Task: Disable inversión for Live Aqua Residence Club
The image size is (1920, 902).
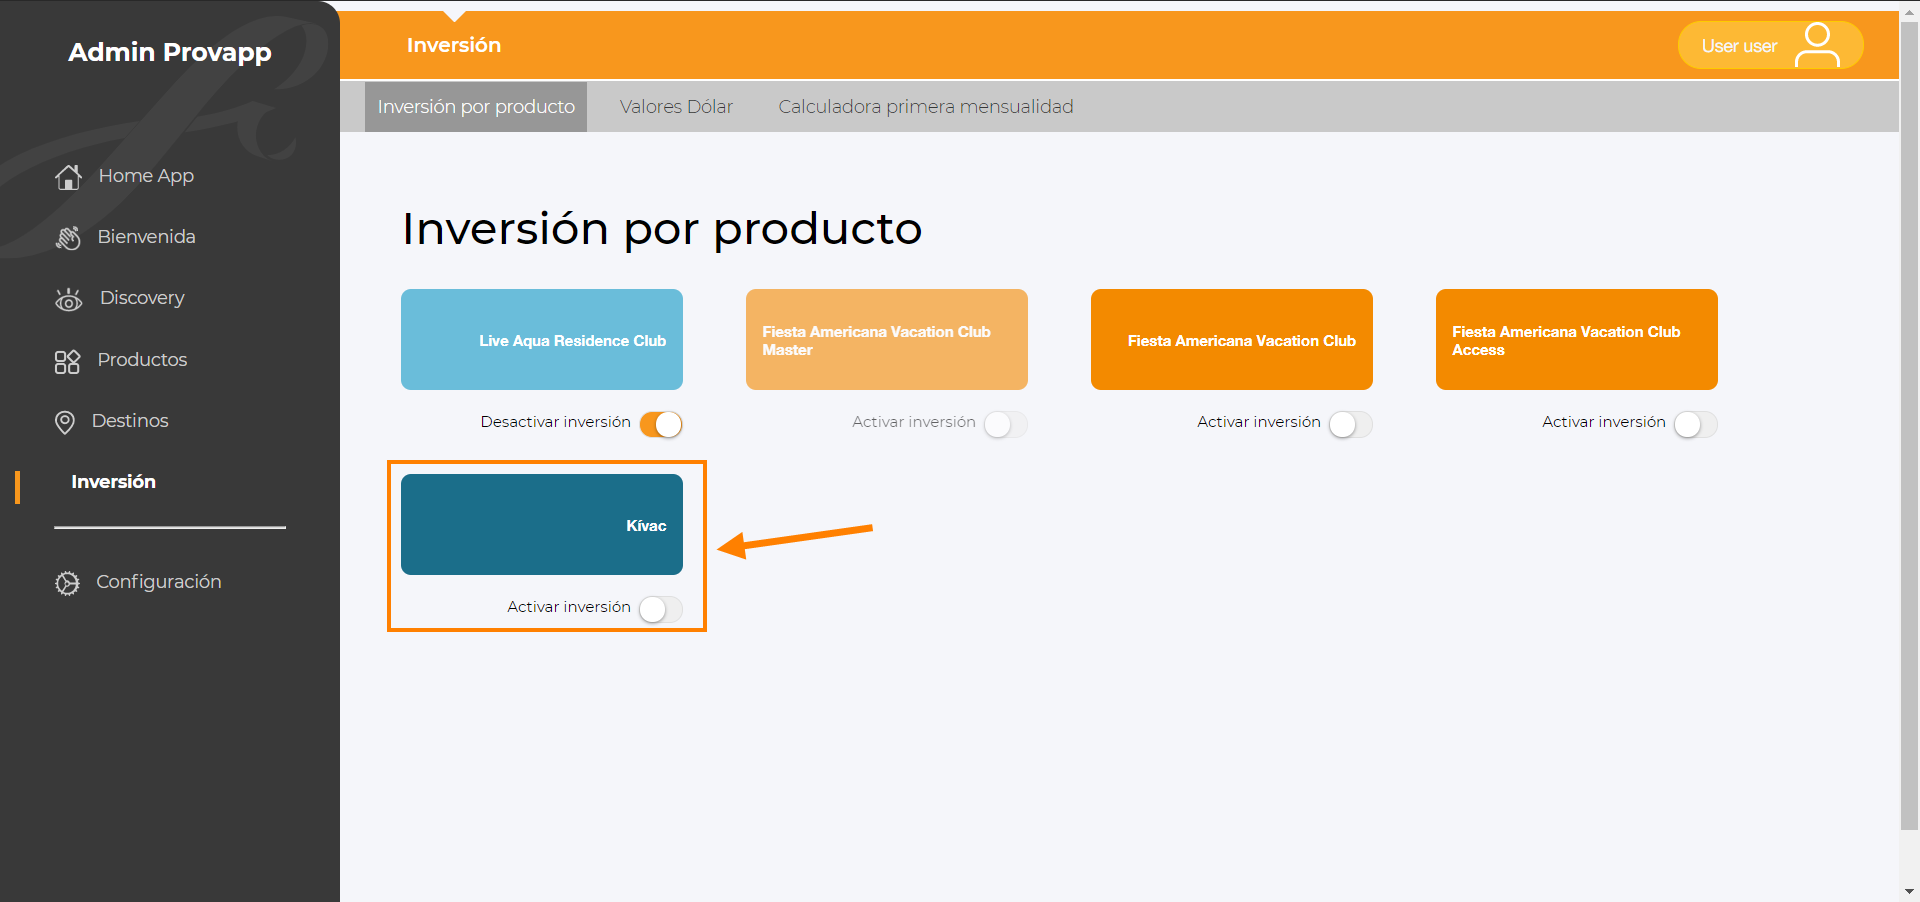Action: pyautogui.click(x=661, y=424)
